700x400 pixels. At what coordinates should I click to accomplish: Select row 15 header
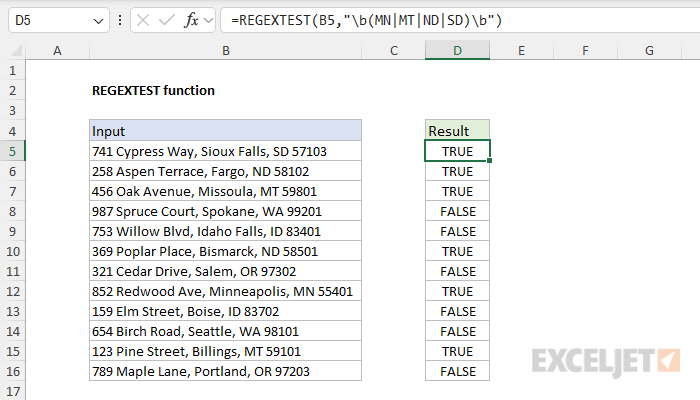tap(12, 352)
